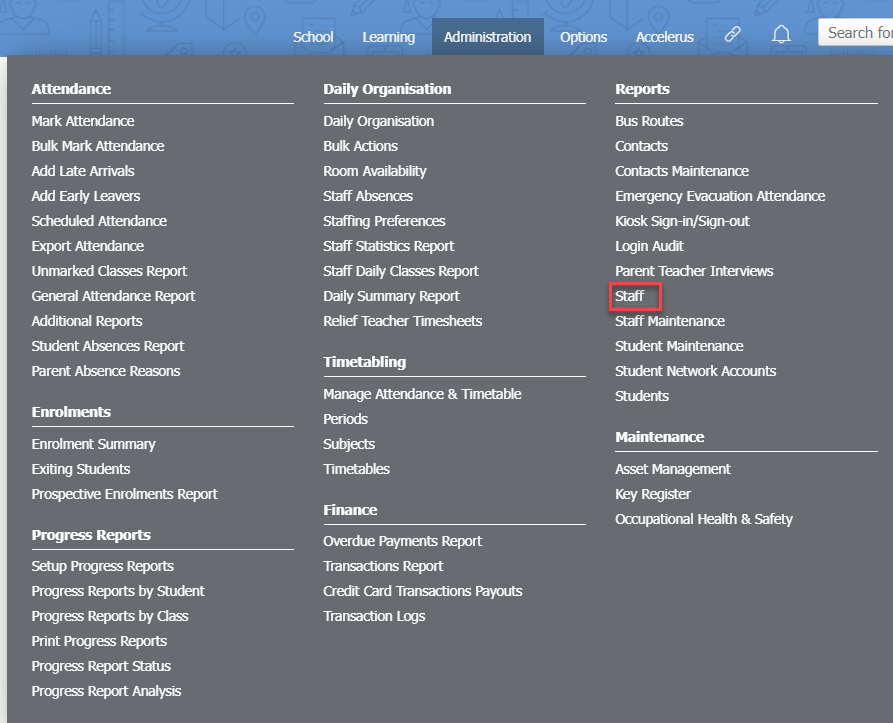Select Print Progress Reports
Image resolution: width=893 pixels, height=723 pixels.
click(98, 640)
